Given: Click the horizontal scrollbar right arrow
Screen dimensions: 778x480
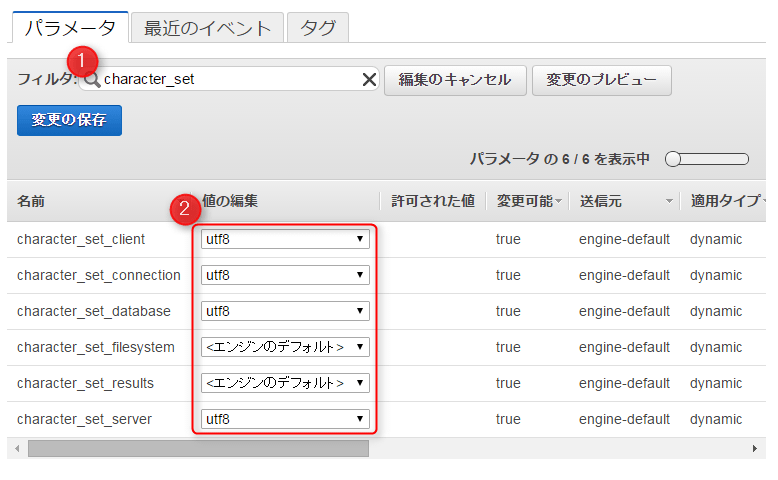Looking at the screenshot, I should click(755, 449).
